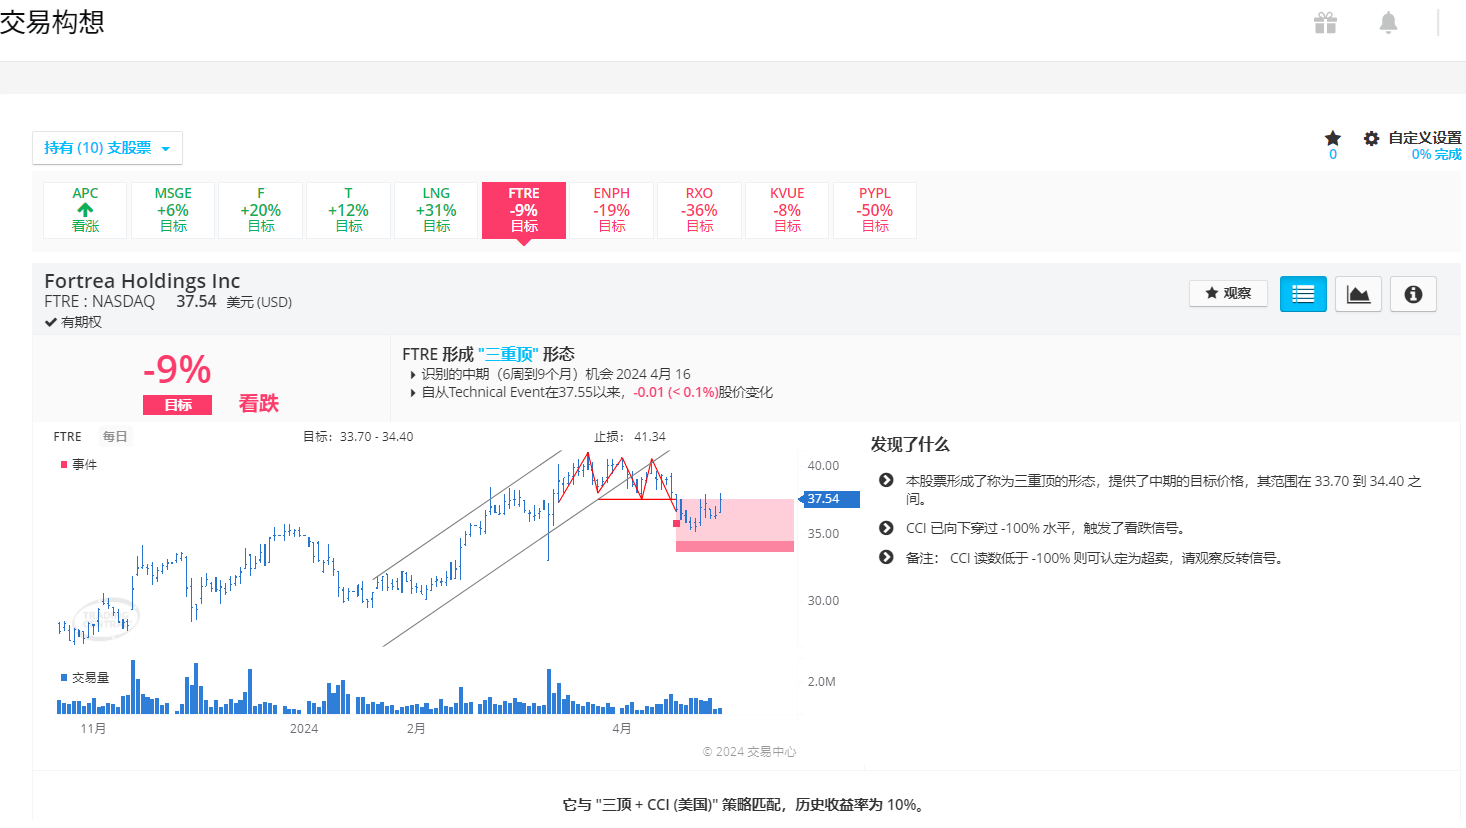The width and height of the screenshot is (1466, 828).
Task: Click the first 发现了什么 bullet arrow
Action: tap(886, 481)
